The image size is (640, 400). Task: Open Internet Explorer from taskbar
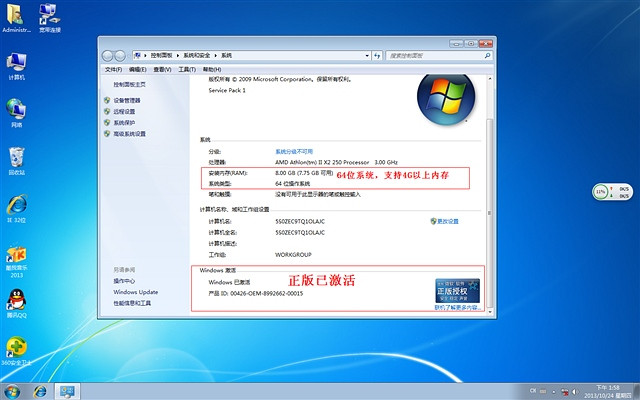[40, 391]
